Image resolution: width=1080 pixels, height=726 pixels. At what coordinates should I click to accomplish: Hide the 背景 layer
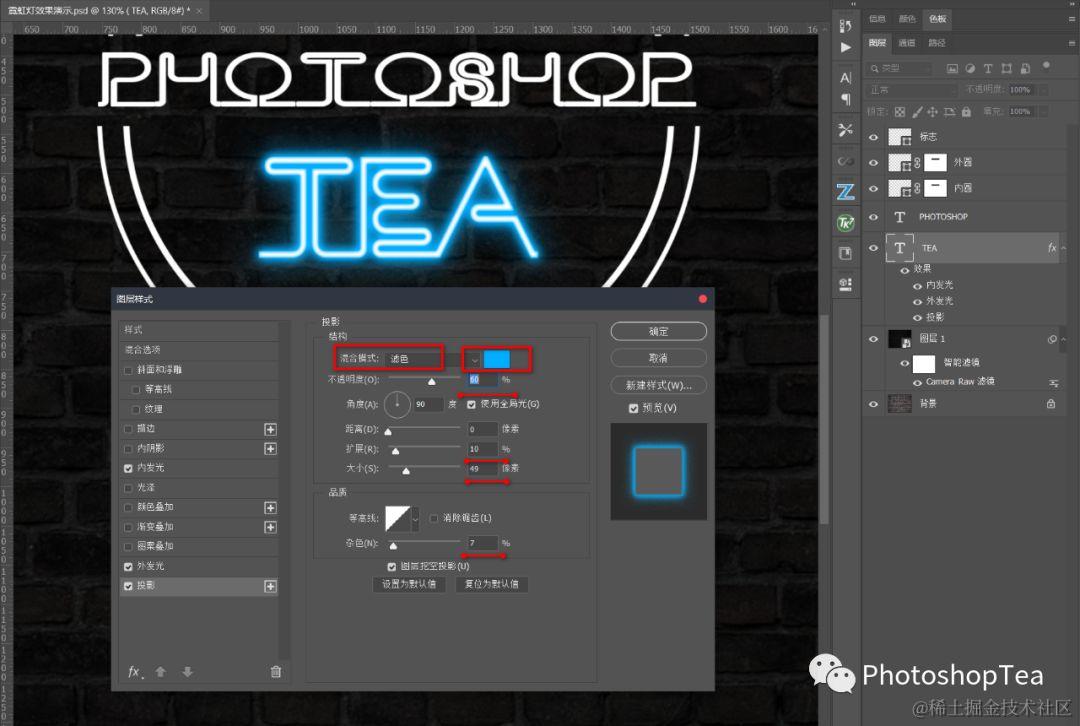click(x=873, y=404)
